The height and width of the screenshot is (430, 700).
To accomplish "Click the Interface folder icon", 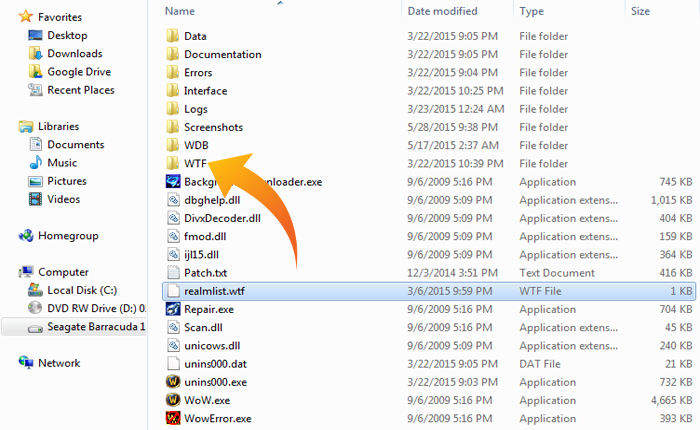I will pos(173,91).
